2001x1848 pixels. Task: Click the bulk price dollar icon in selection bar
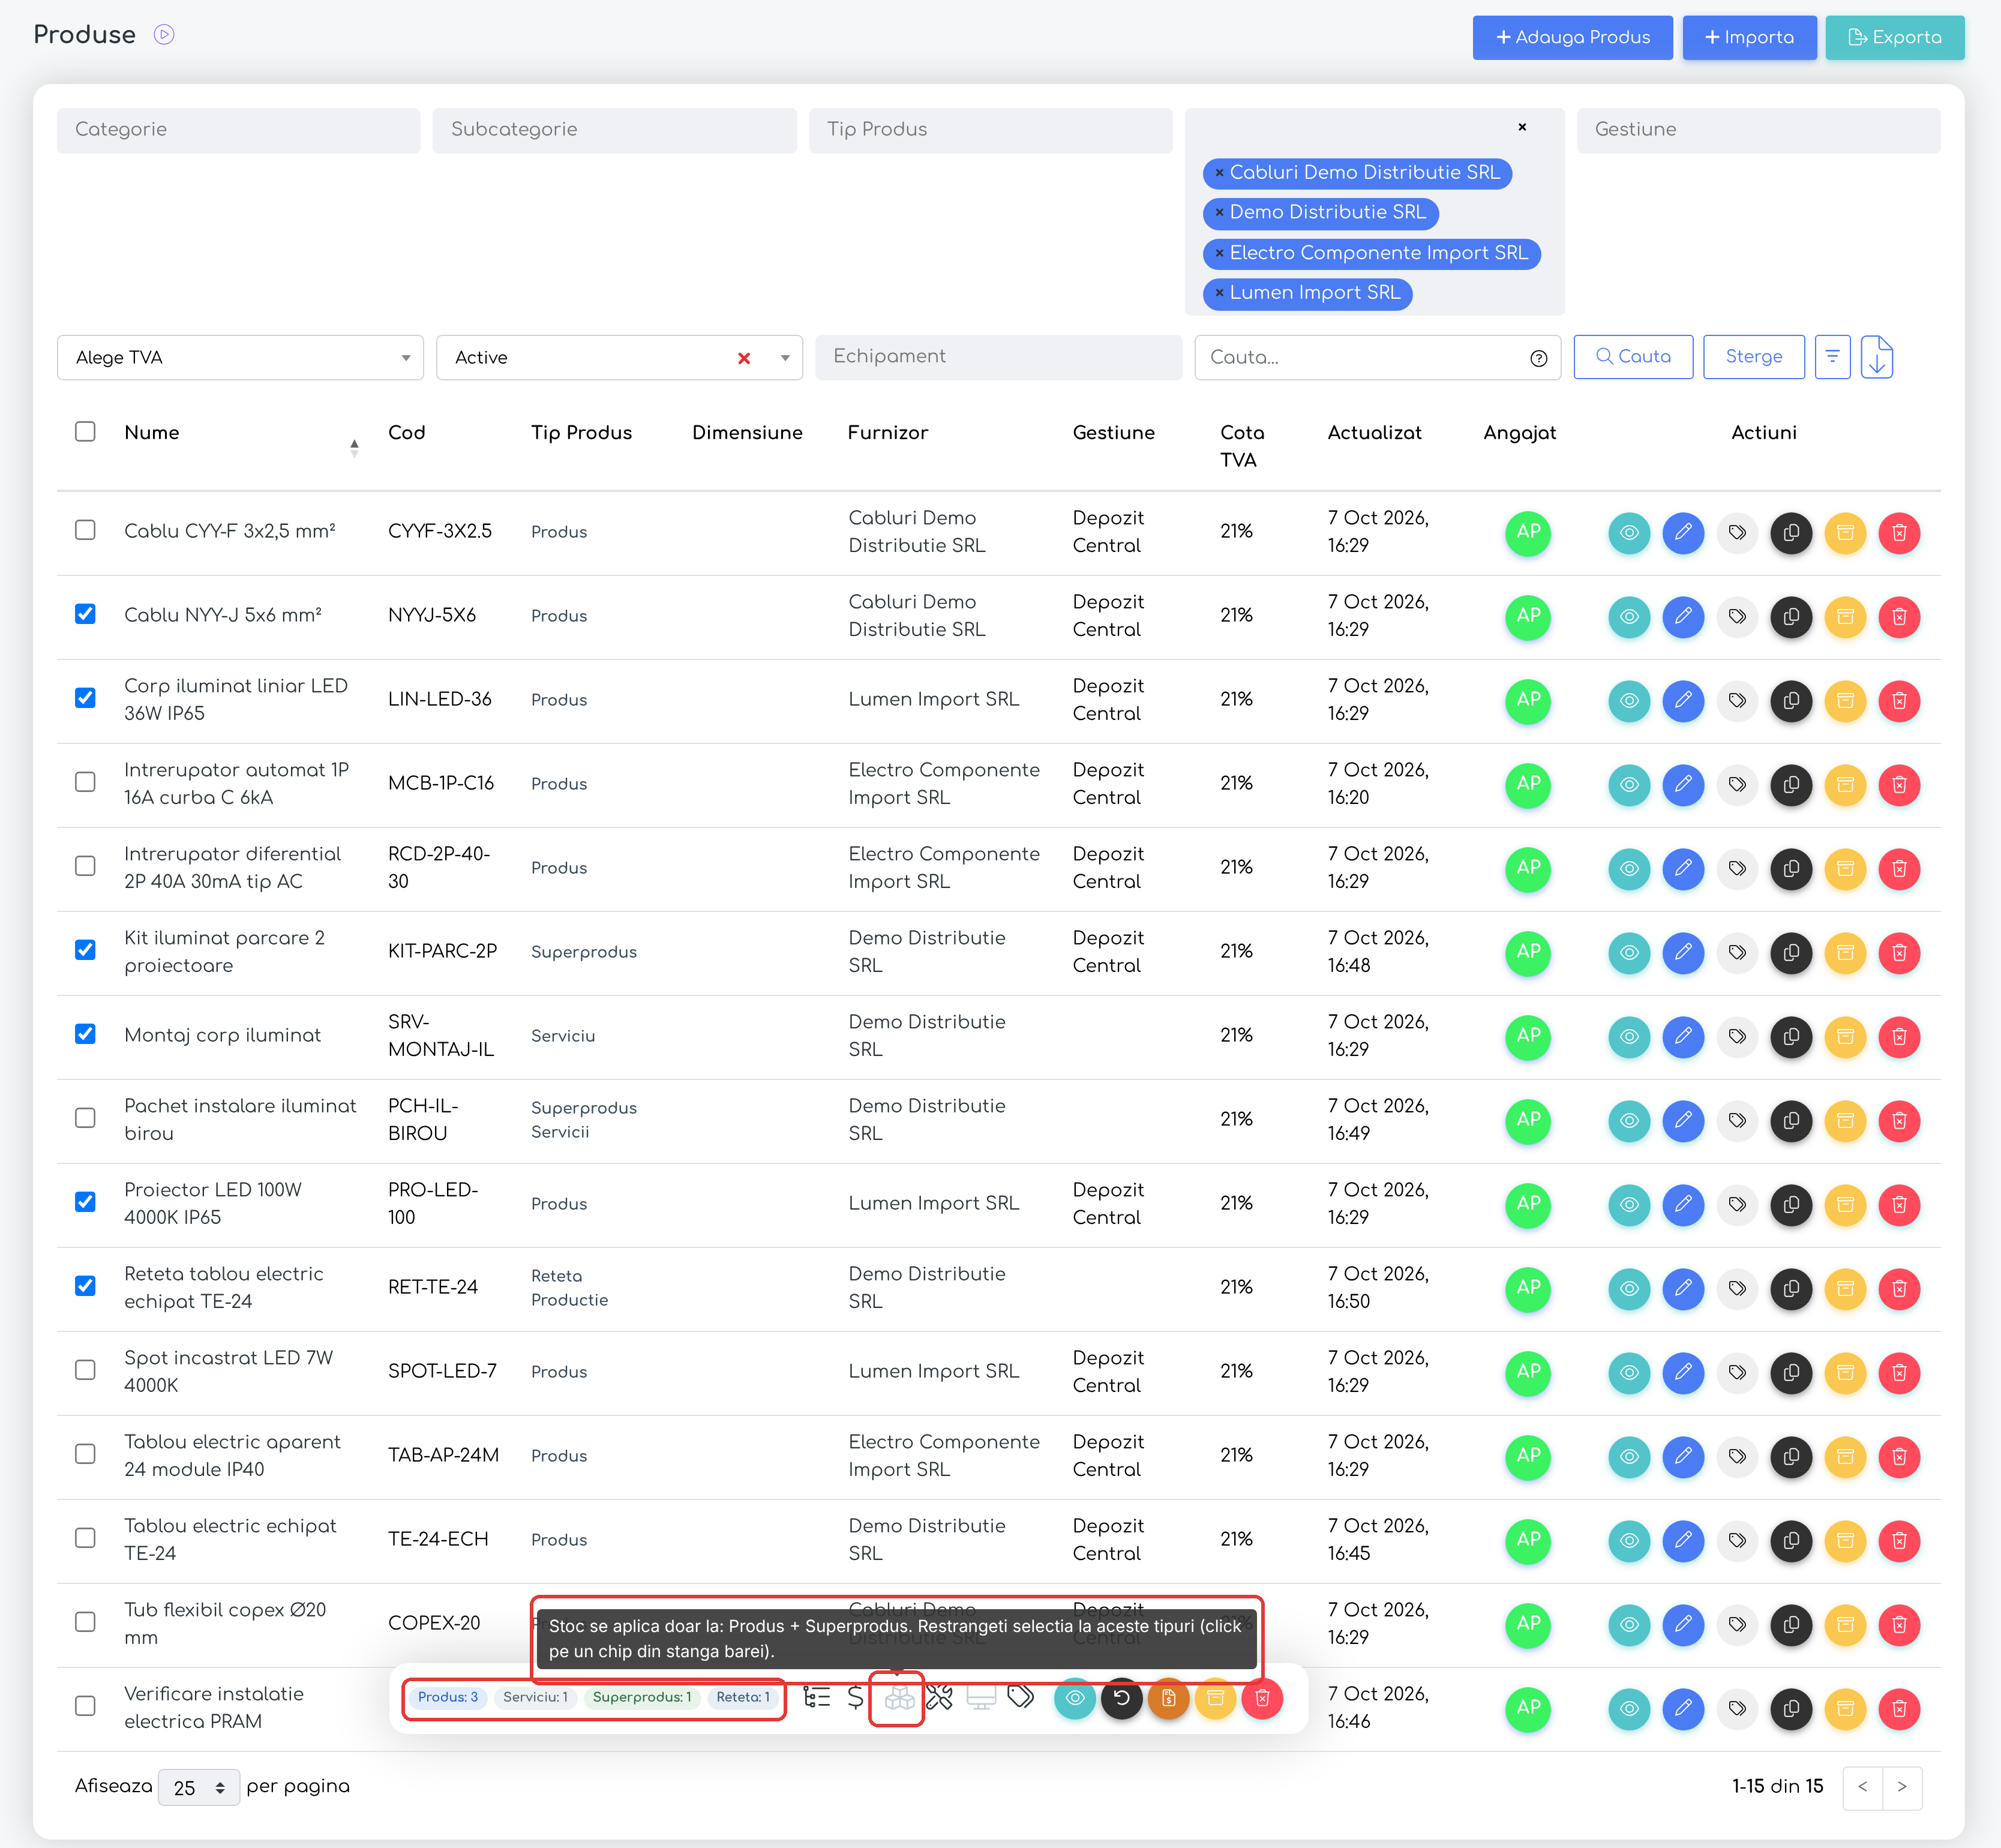pyautogui.click(x=855, y=1698)
